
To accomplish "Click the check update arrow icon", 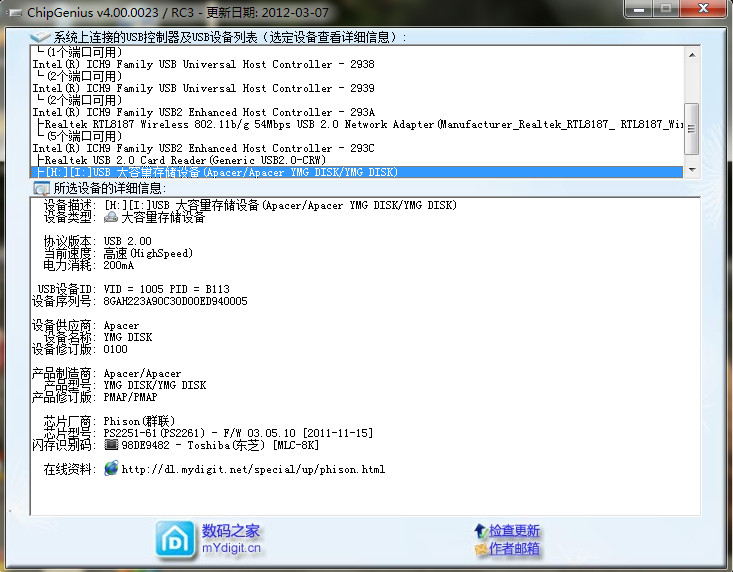I will click(x=480, y=530).
